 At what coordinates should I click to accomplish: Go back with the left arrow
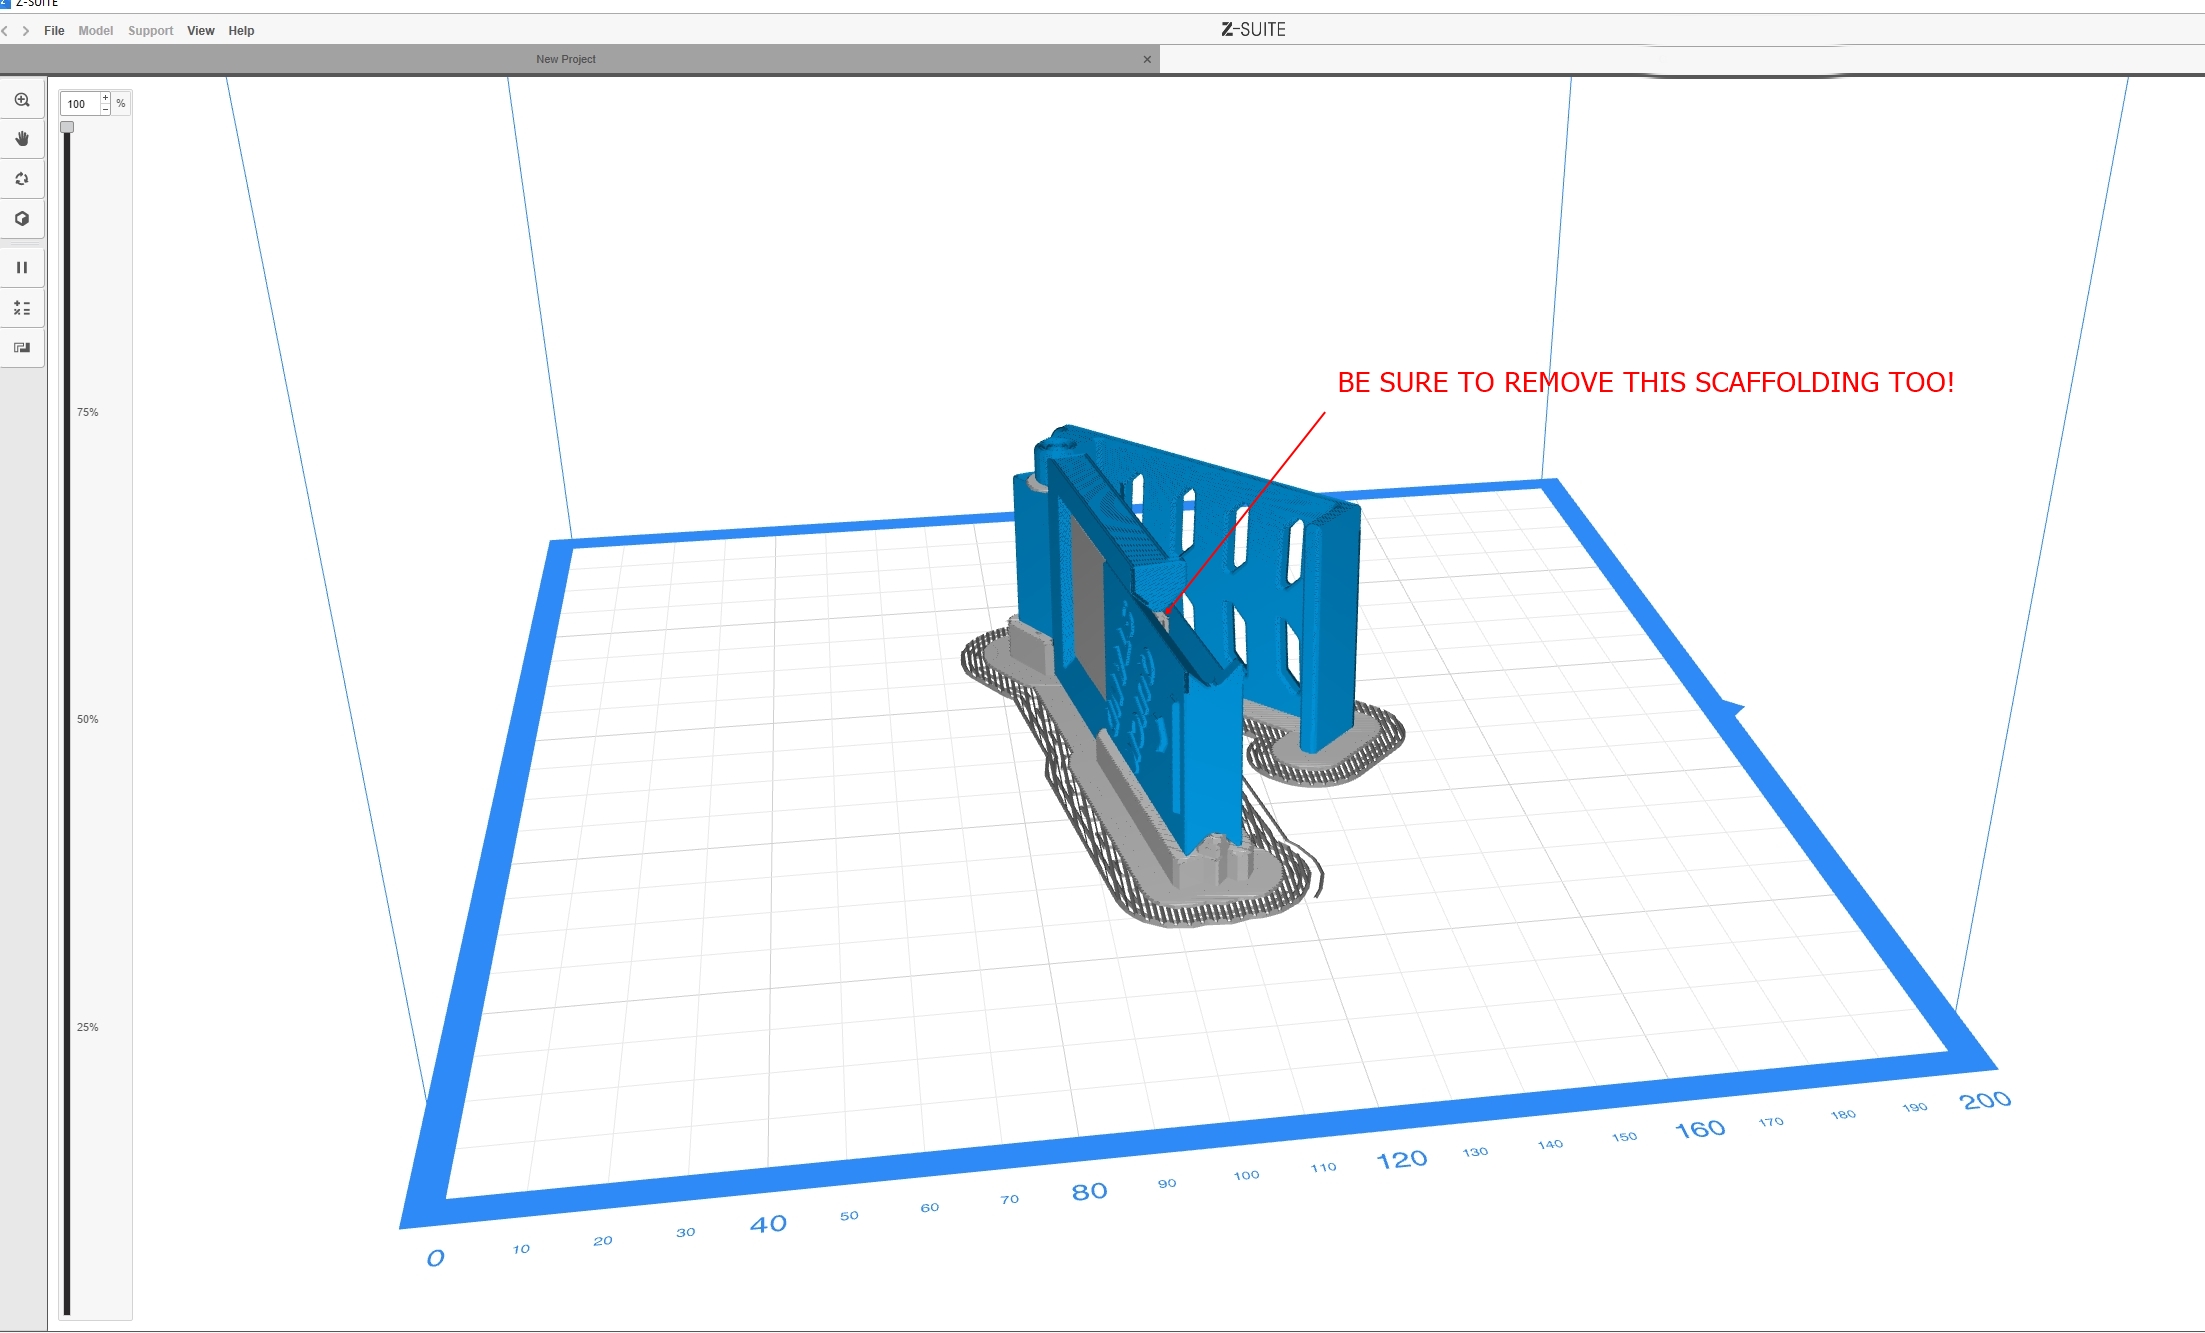(x=5, y=31)
